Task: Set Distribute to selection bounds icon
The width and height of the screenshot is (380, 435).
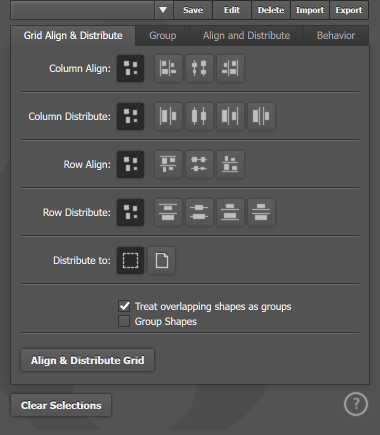Action: (x=130, y=260)
